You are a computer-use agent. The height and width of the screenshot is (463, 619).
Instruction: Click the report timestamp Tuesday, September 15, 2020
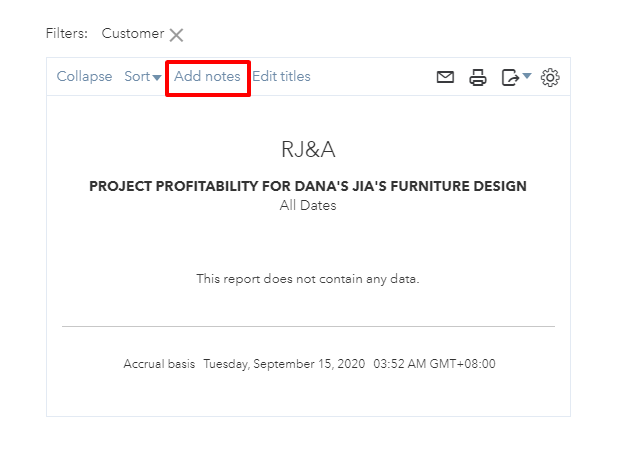pyautogui.click(x=284, y=364)
